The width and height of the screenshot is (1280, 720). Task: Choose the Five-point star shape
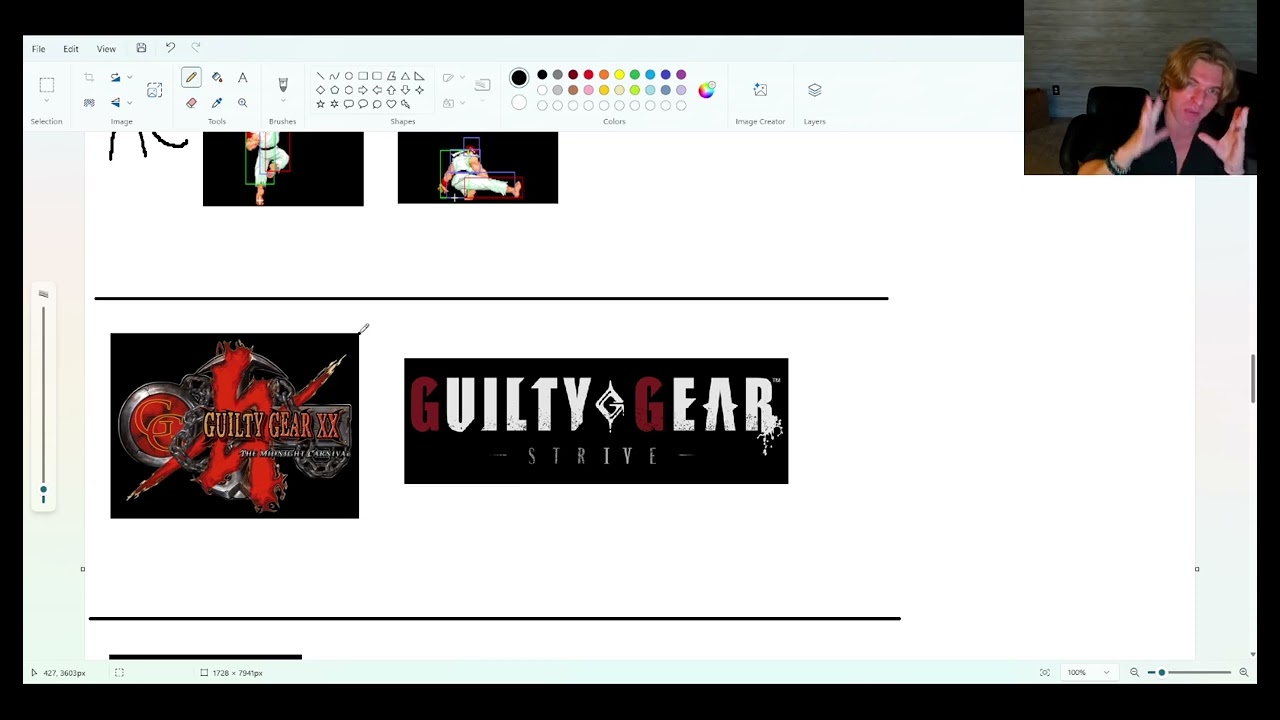[x=320, y=104]
